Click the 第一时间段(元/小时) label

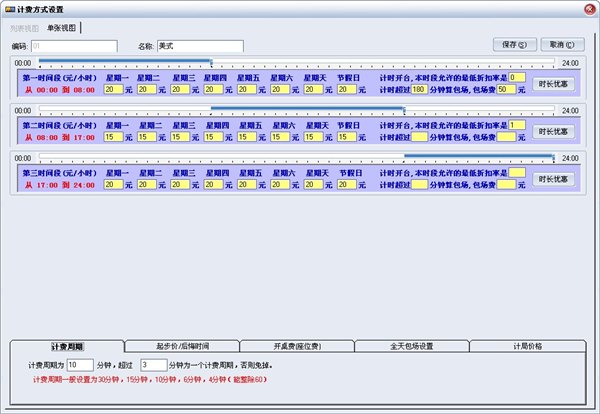coord(59,78)
